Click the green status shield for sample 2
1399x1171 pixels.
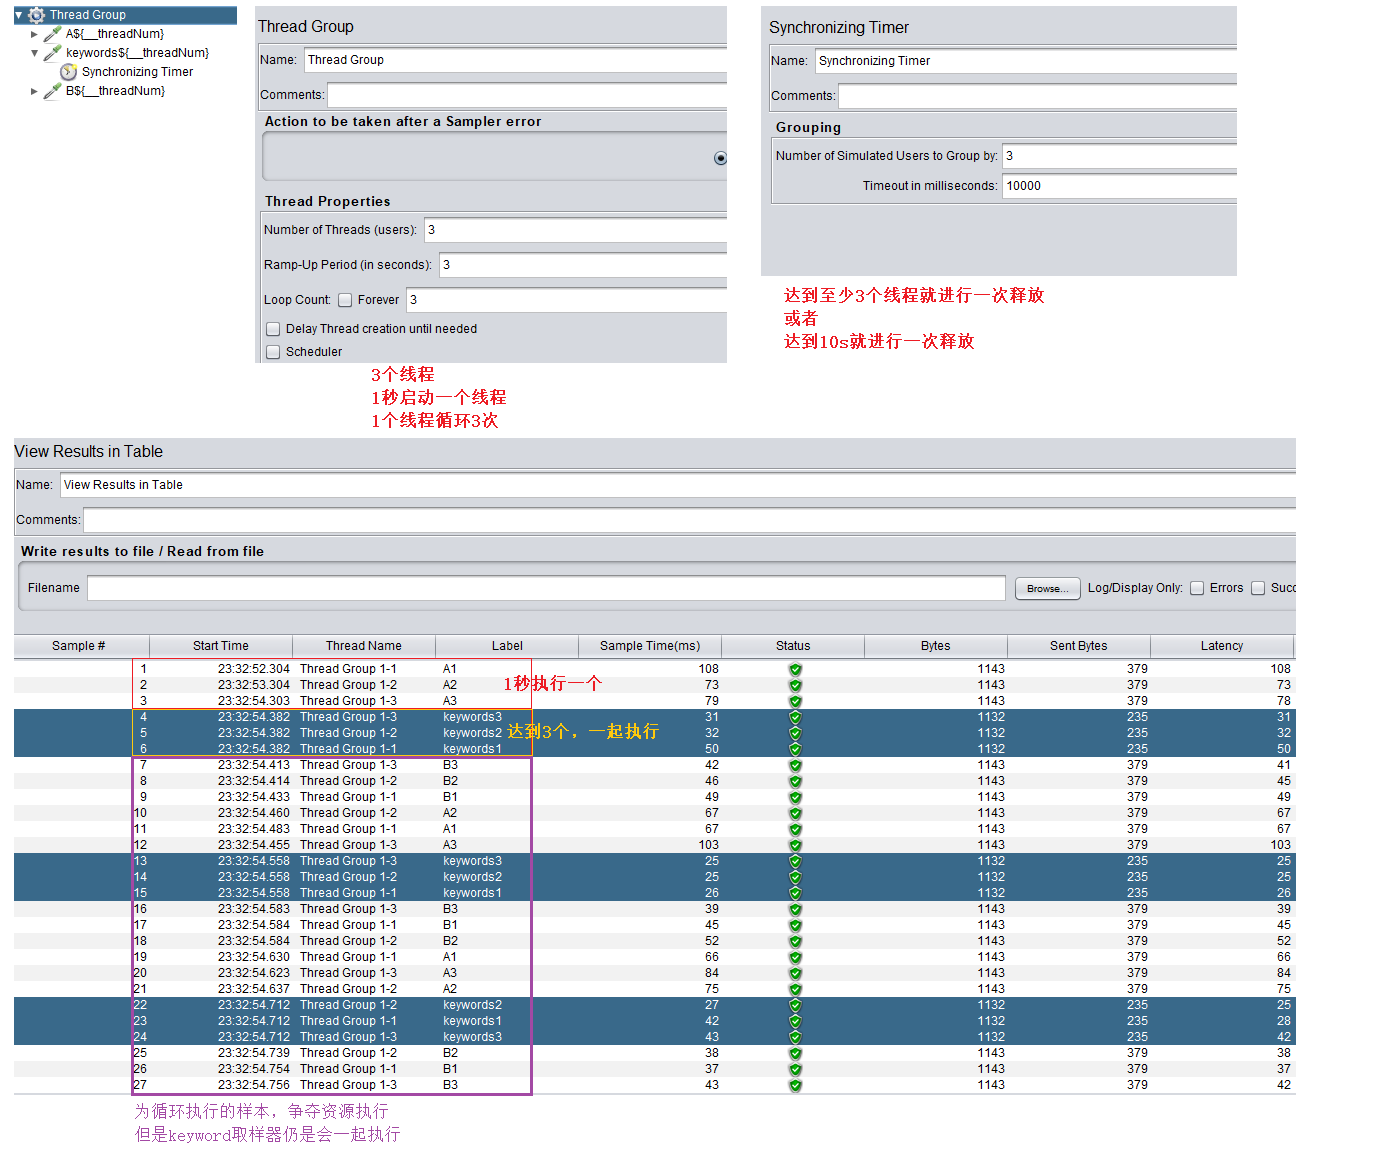click(795, 686)
